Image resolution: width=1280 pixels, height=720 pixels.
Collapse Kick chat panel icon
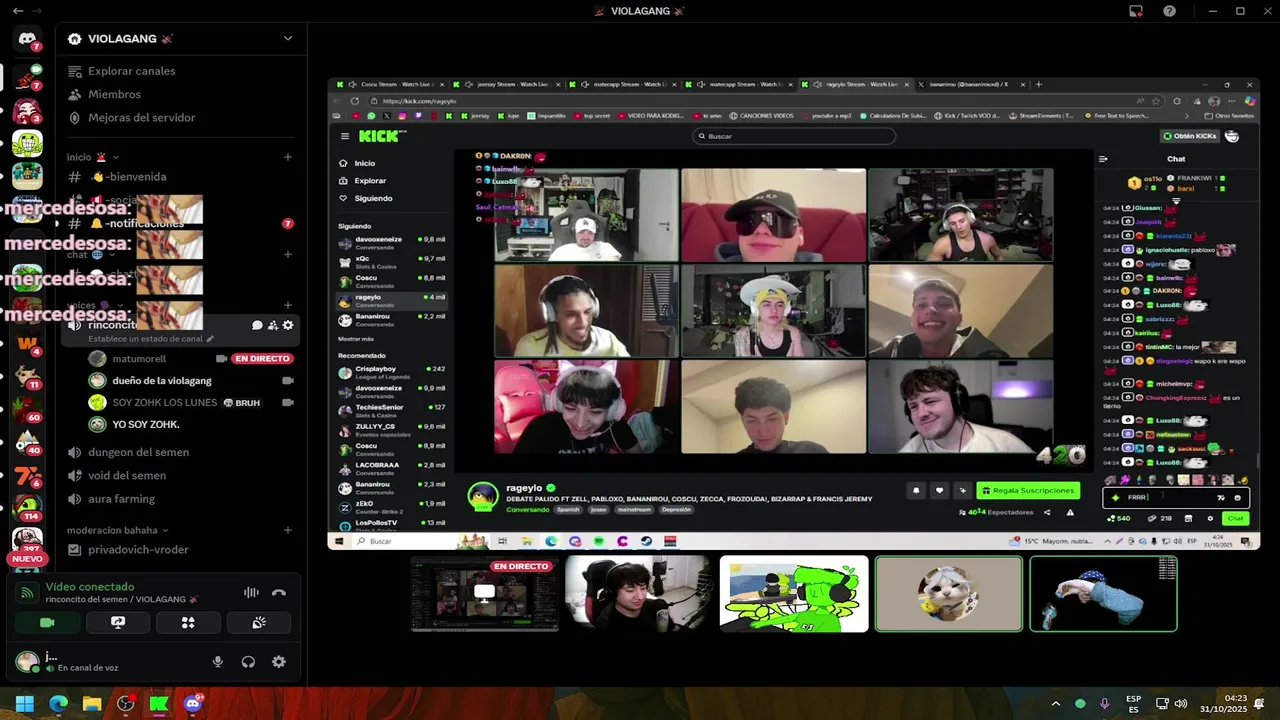(1103, 159)
